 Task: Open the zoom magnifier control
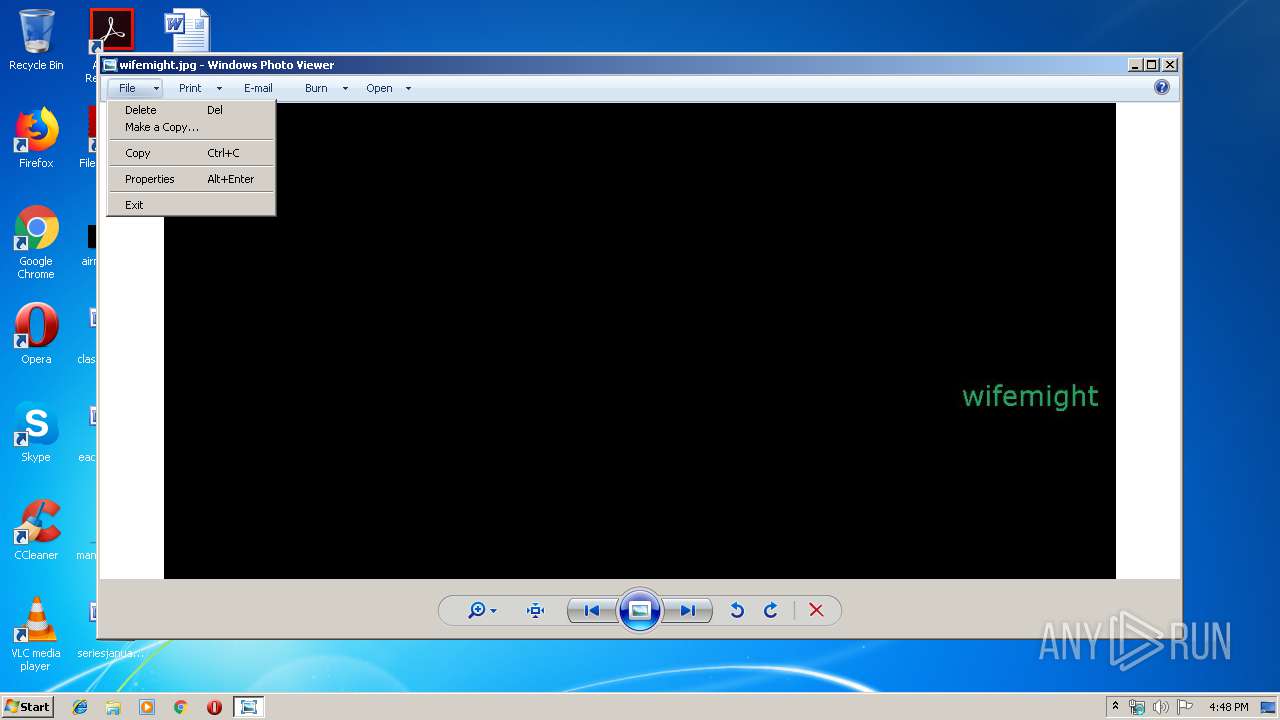477,610
